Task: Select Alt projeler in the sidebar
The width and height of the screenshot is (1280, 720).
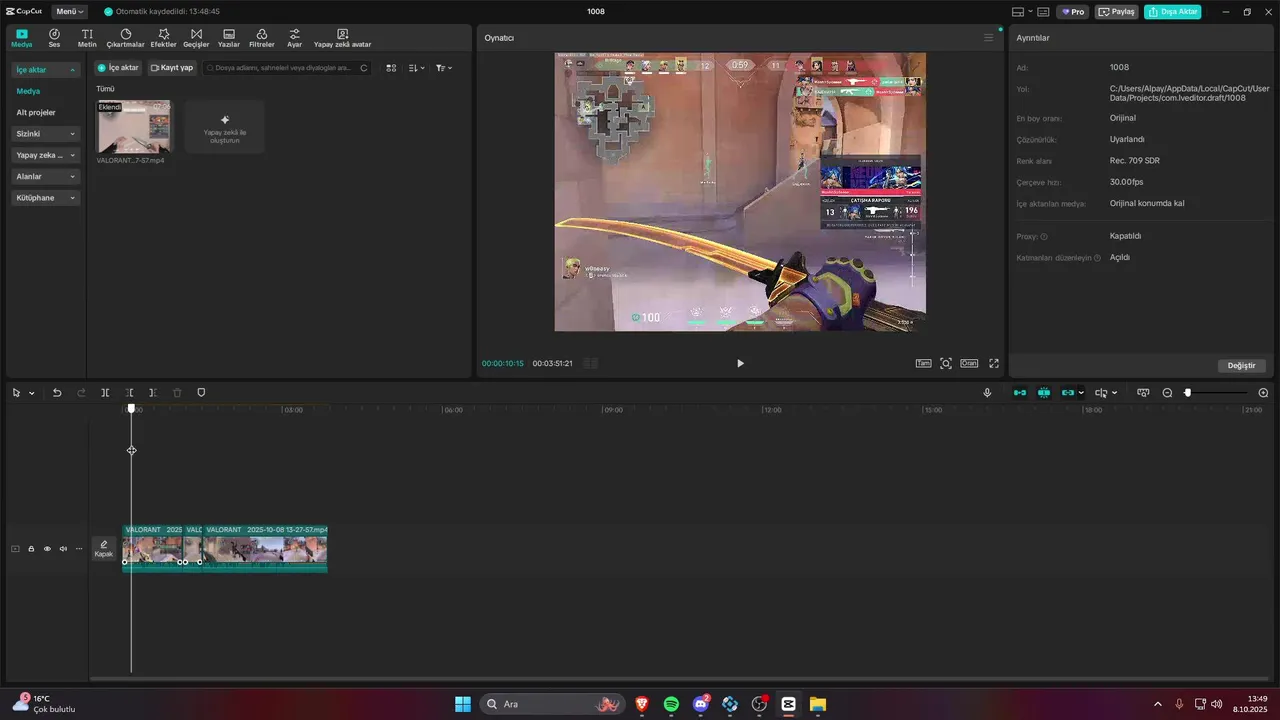Action: click(36, 112)
